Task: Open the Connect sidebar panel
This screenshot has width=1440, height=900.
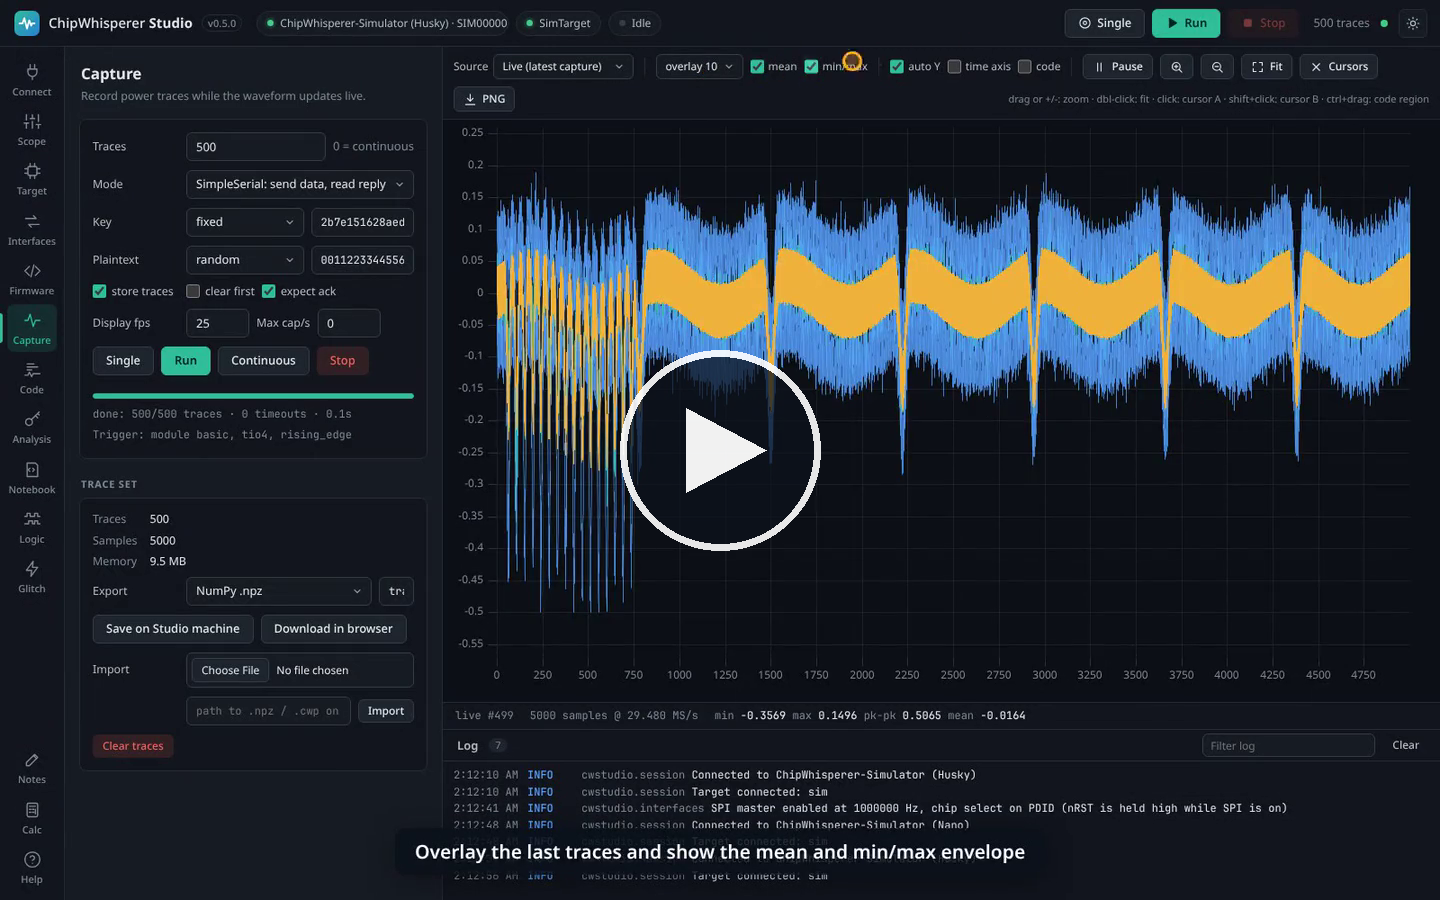Action: (x=32, y=81)
